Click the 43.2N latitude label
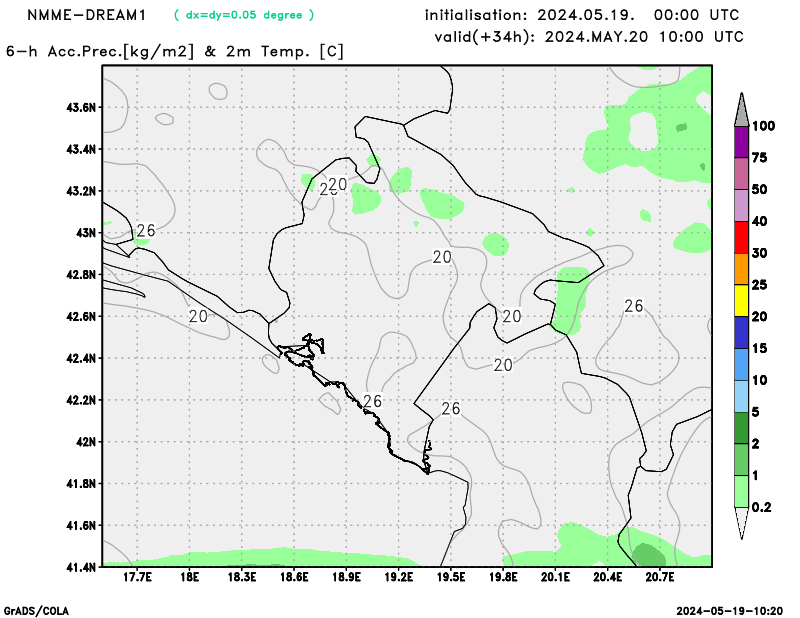The width and height of the screenshot is (800, 618). point(81,191)
